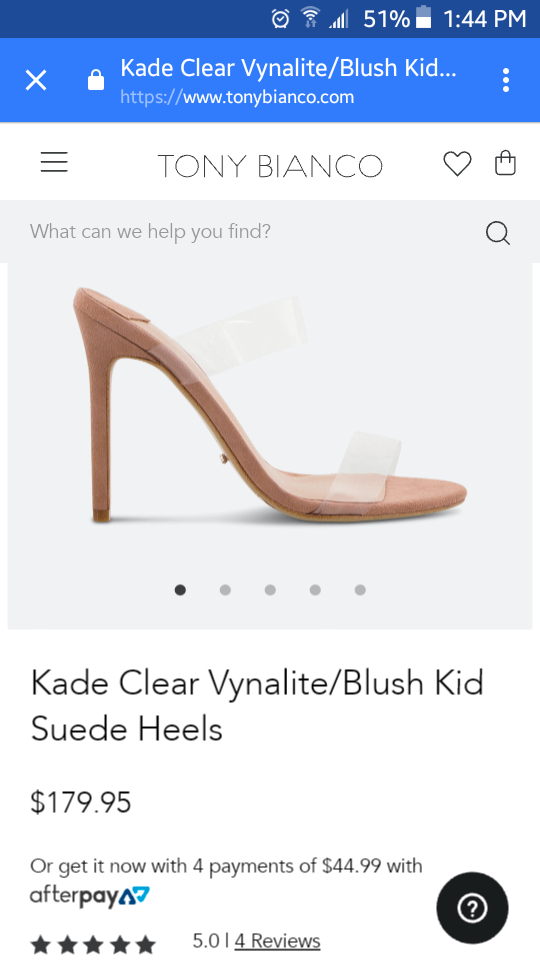Open the shopping bag cart
540x960 pixels.
pyautogui.click(x=505, y=163)
